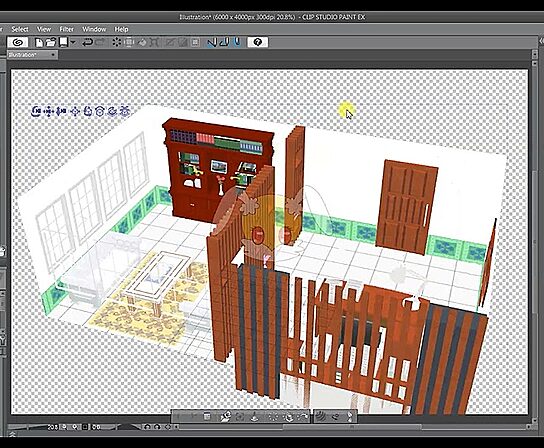The height and width of the screenshot is (448, 544).
Task: Create a new document with New icon
Action: [40, 42]
